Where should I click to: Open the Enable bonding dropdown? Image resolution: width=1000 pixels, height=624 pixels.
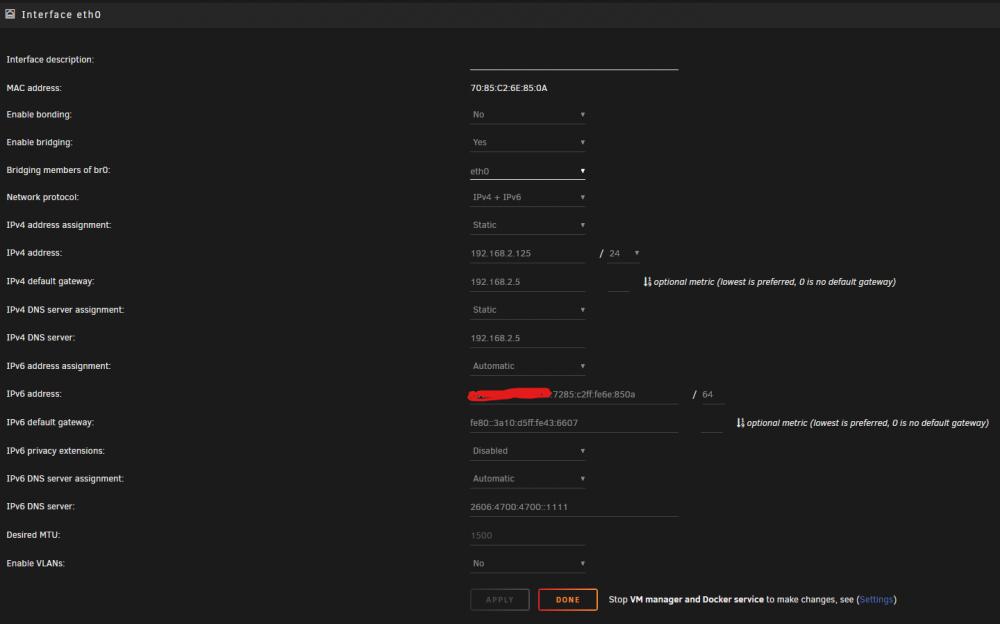[x=527, y=115]
